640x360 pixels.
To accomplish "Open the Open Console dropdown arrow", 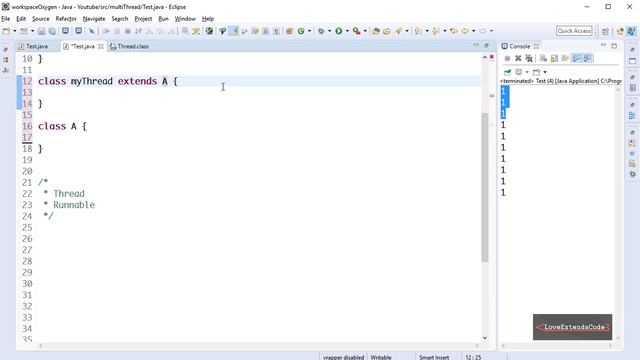I will (x=545, y=72).
